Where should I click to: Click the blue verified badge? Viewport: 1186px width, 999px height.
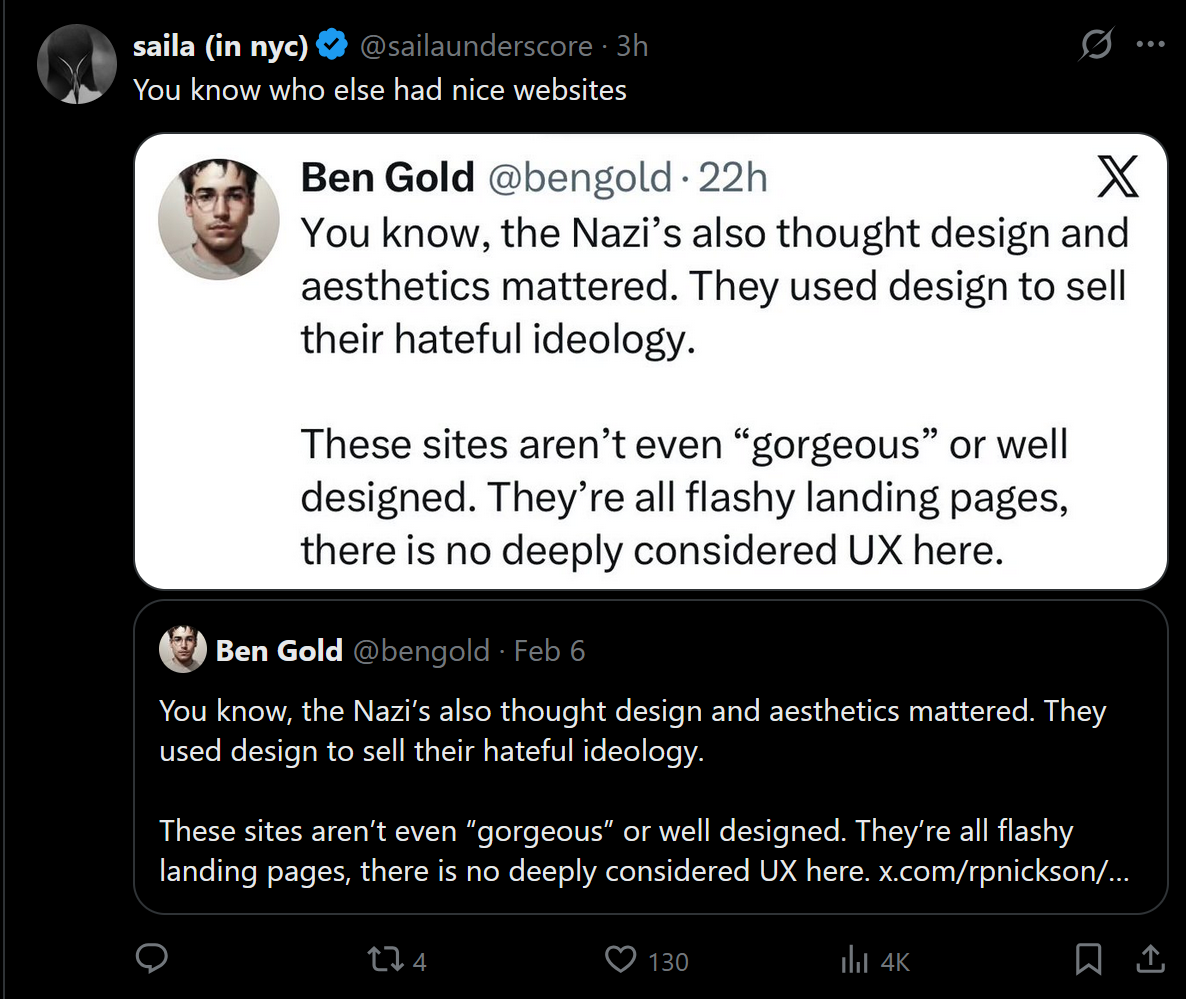(x=333, y=45)
